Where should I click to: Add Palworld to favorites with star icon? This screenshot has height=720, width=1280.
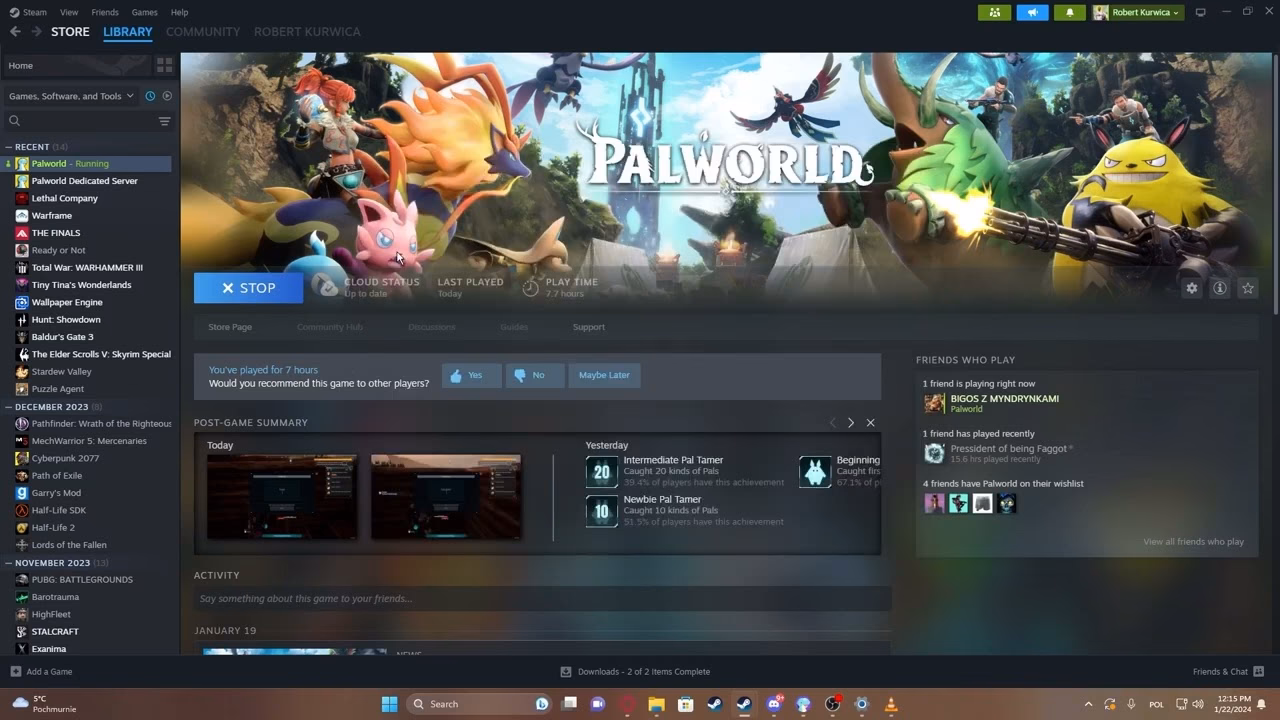click(x=1247, y=288)
